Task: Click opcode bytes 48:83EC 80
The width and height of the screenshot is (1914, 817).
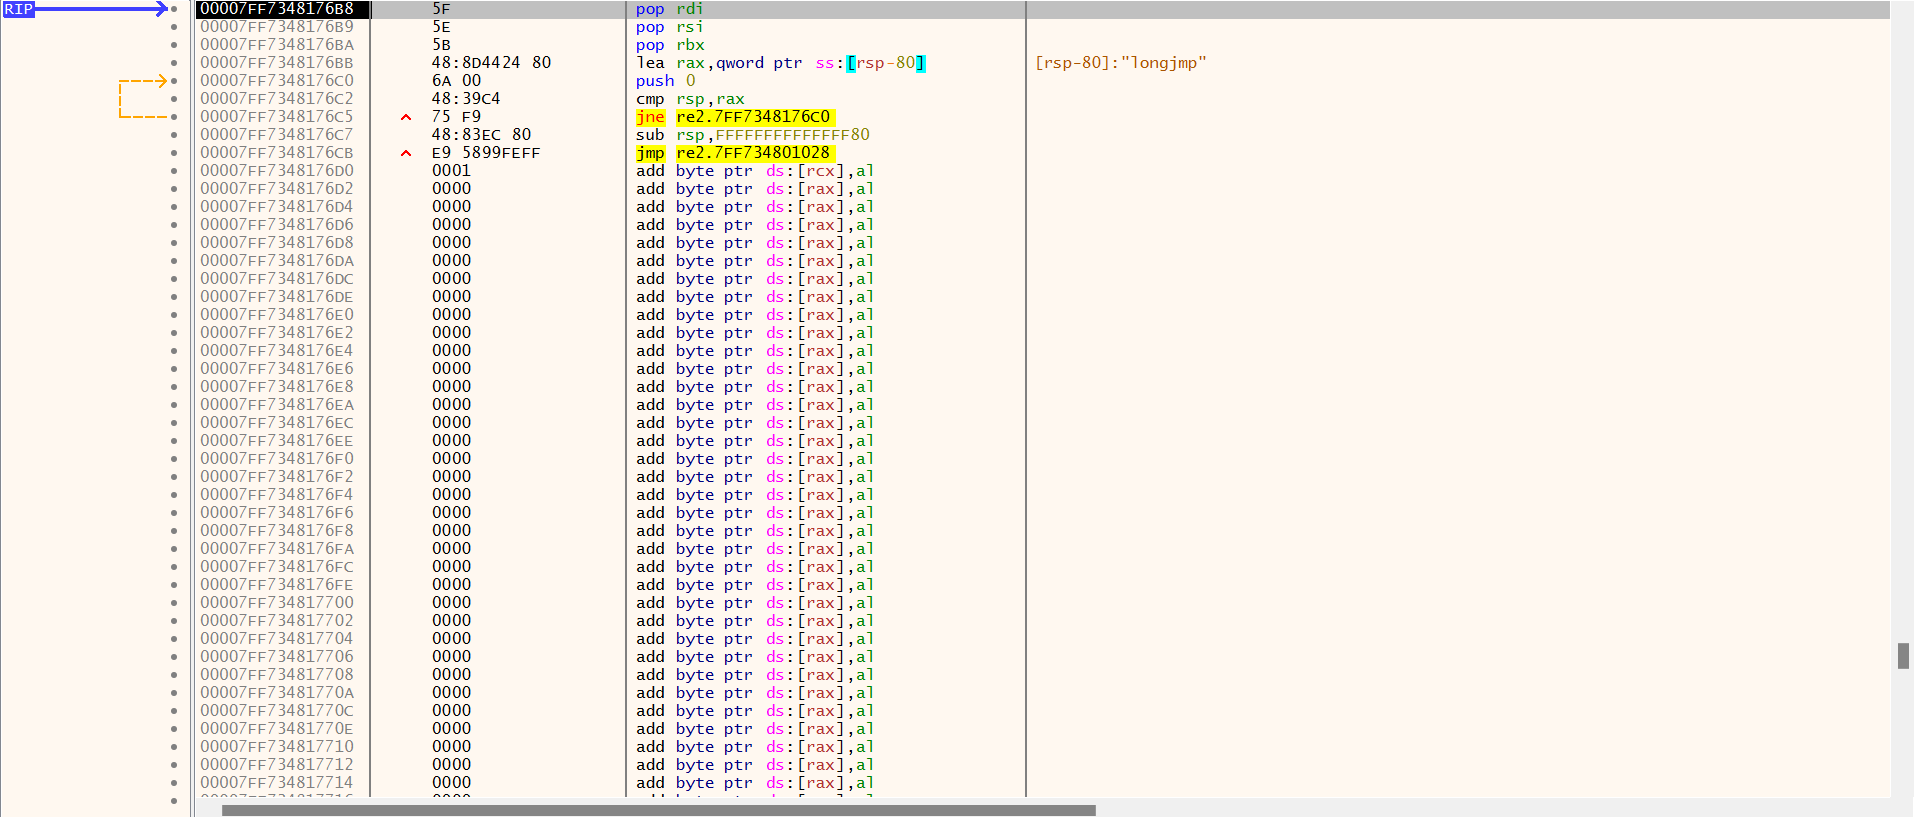Action: tap(481, 135)
